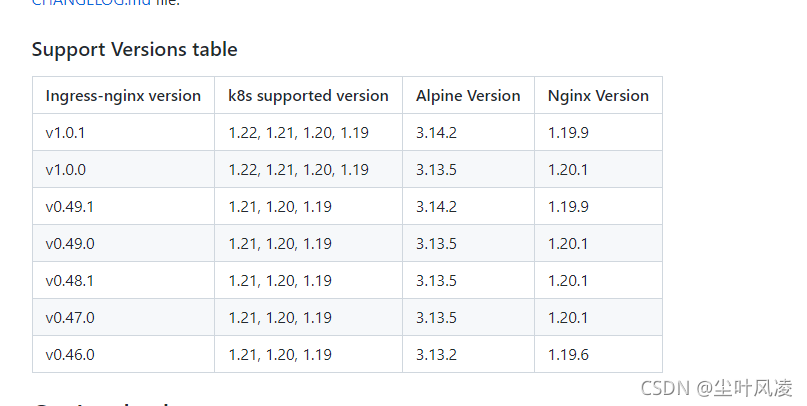The height and width of the screenshot is (406, 807).
Task: Click the v0.49.1 row label
Action: [69, 207]
